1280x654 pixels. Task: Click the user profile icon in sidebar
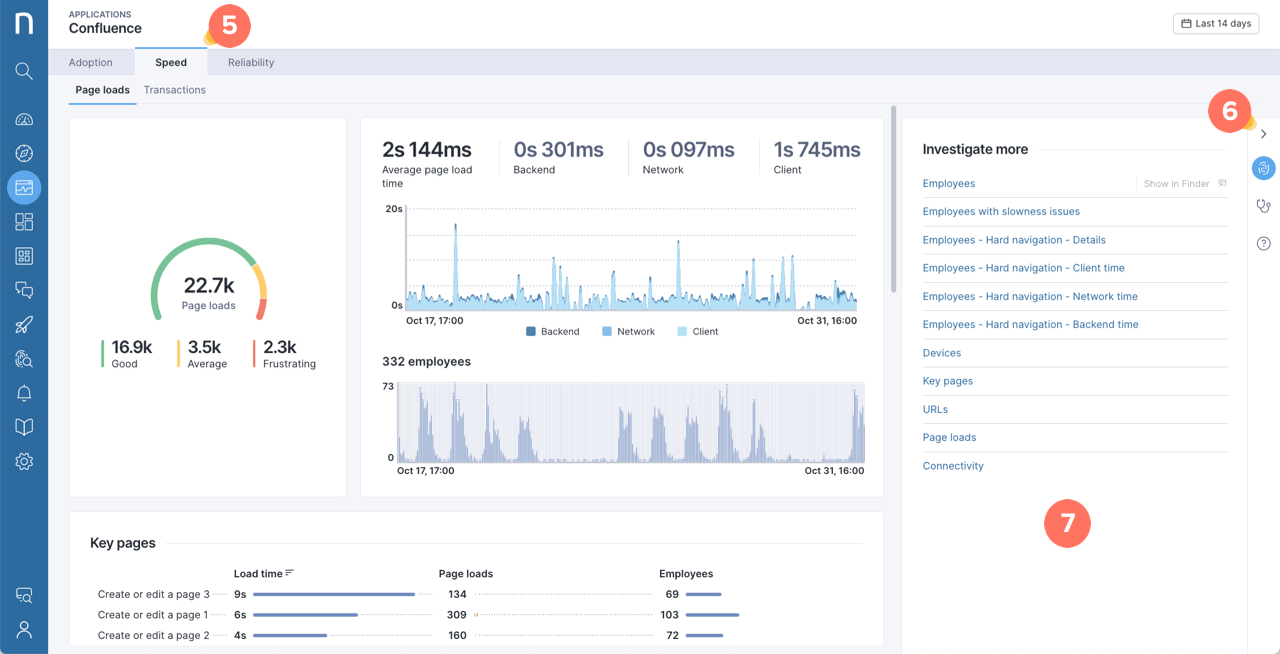coord(24,629)
